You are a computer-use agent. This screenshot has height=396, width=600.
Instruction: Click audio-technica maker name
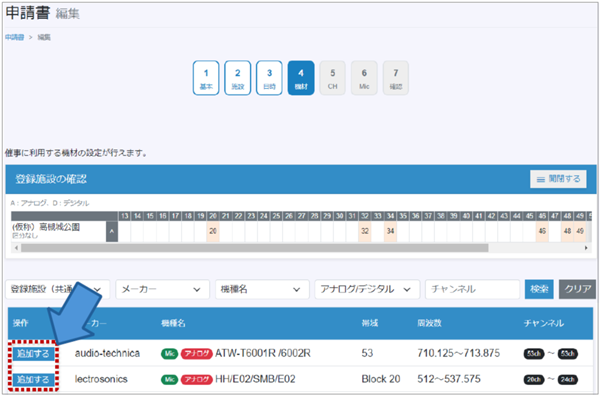point(107,353)
